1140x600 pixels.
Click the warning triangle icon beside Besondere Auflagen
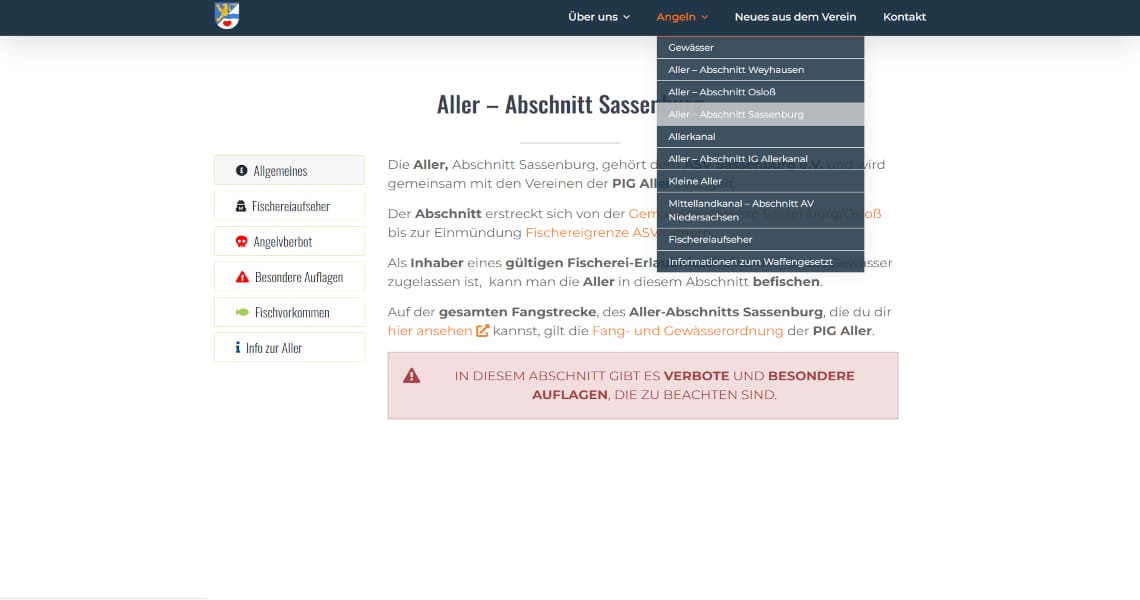point(241,276)
